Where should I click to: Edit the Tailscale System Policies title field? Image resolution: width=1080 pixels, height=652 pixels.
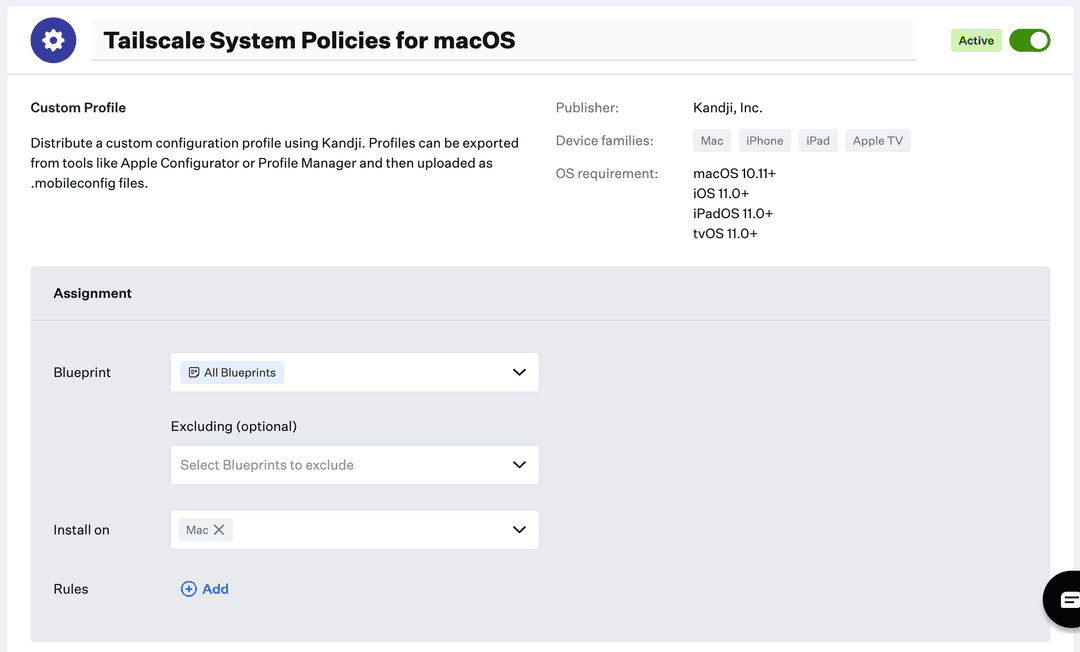coord(503,41)
